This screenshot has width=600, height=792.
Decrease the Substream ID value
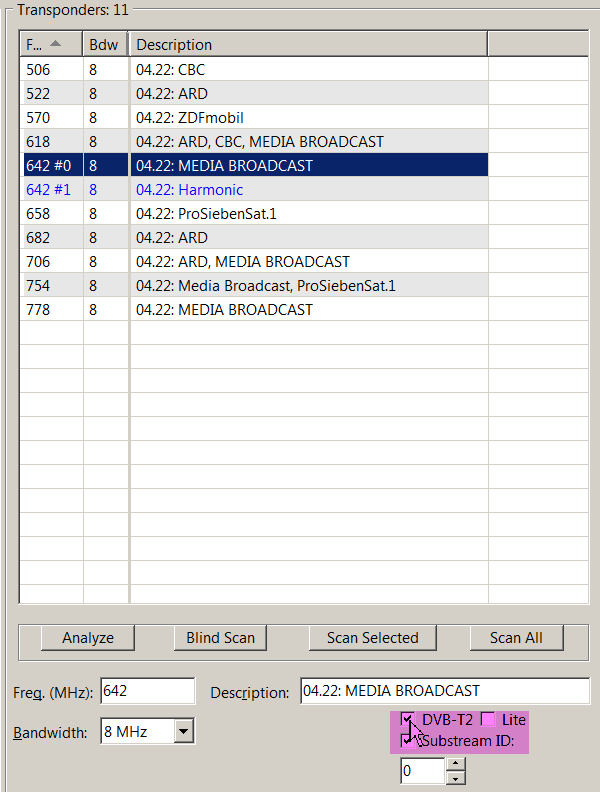pyautogui.click(x=456, y=778)
